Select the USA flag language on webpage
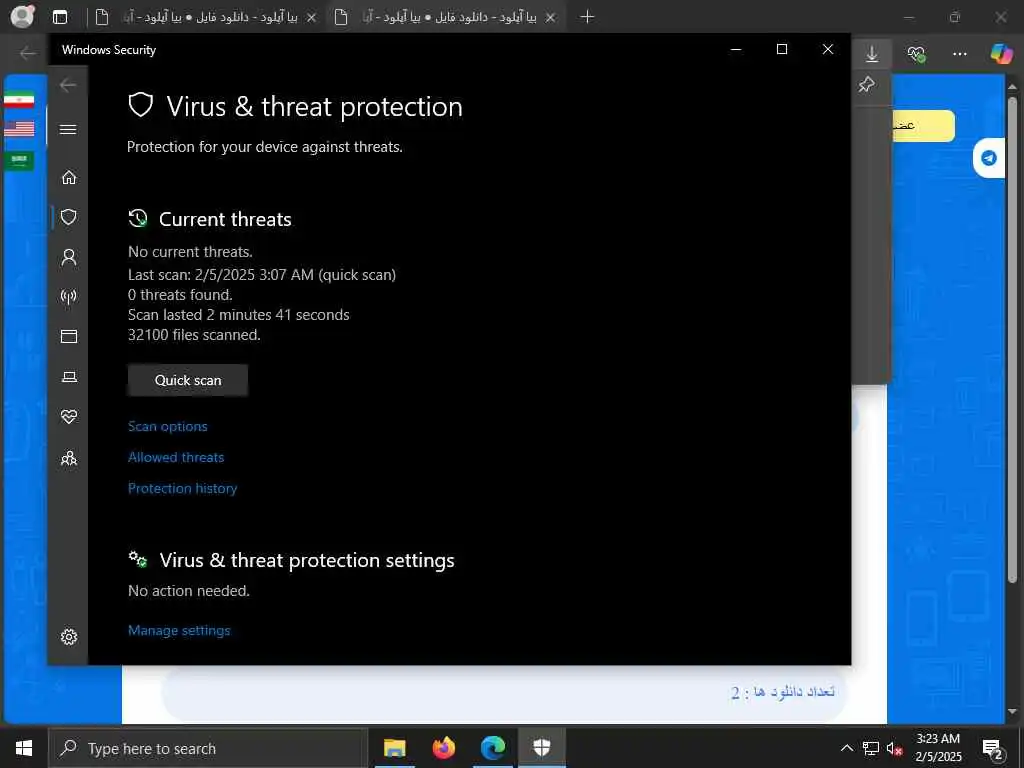Screen dimensions: 1024x768 (x=19, y=129)
